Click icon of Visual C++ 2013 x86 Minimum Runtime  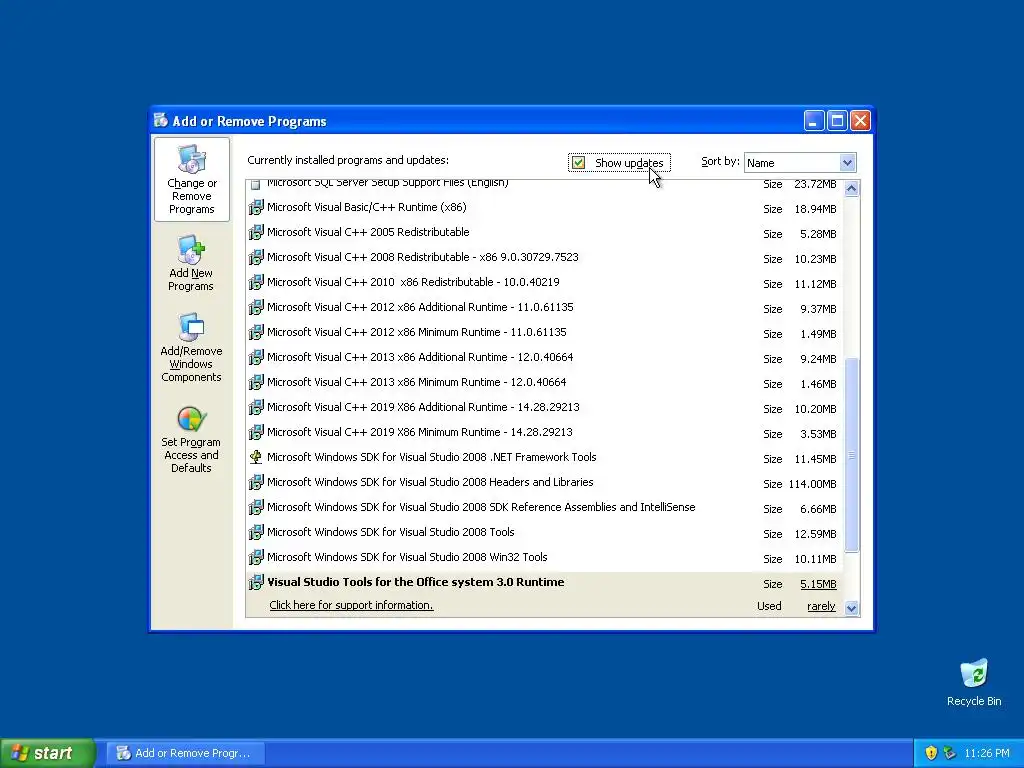point(256,383)
